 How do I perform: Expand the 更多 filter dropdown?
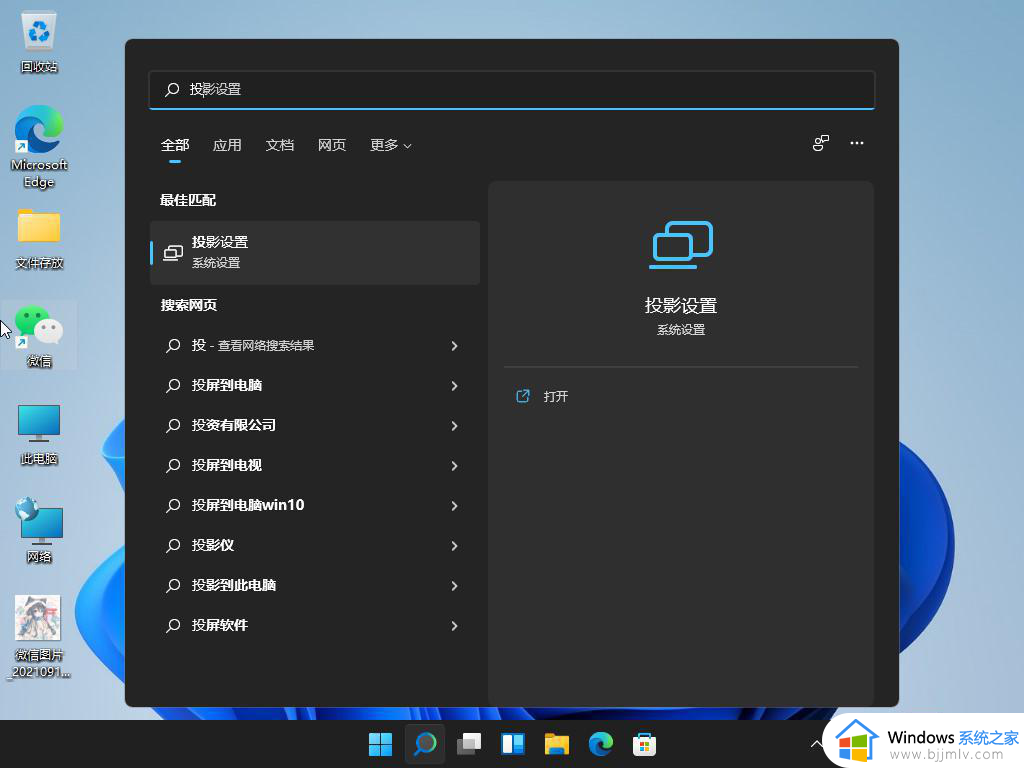click(x=391, y=145)
